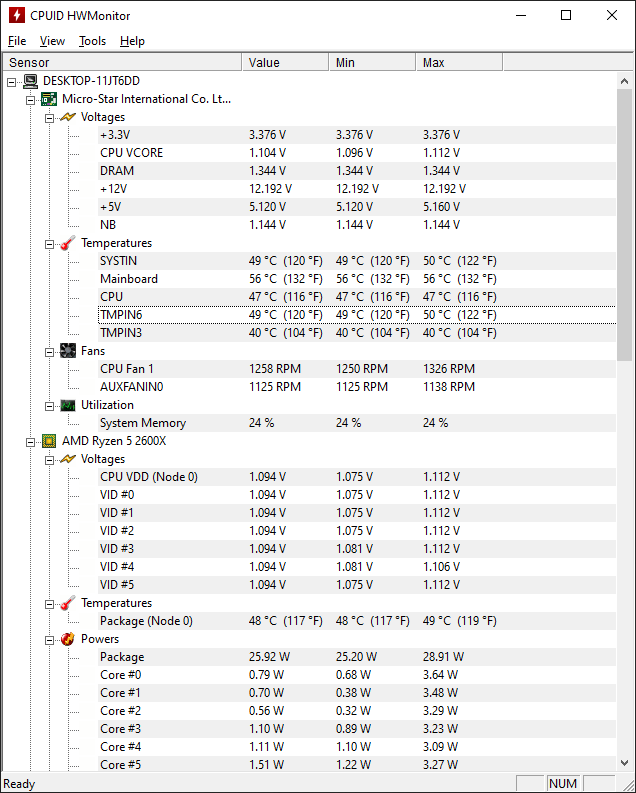The height and width of the screenshot is (793, 636).
Task: Collapse the Powers tree section
Action: tap(49, 639)
